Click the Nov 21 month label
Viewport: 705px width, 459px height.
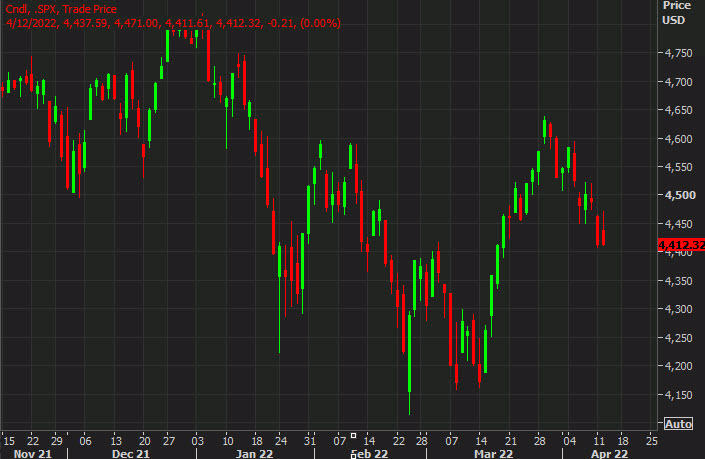33,454
